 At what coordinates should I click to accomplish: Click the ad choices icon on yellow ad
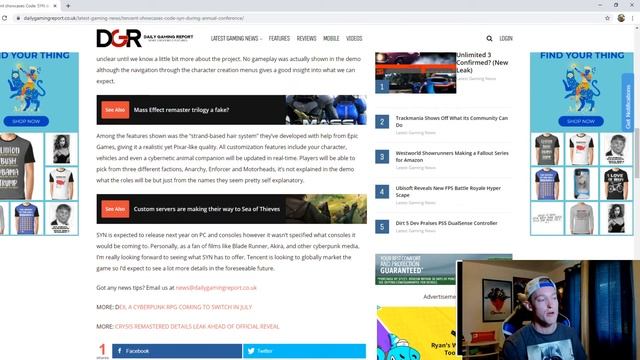click(x=379, y=307)
